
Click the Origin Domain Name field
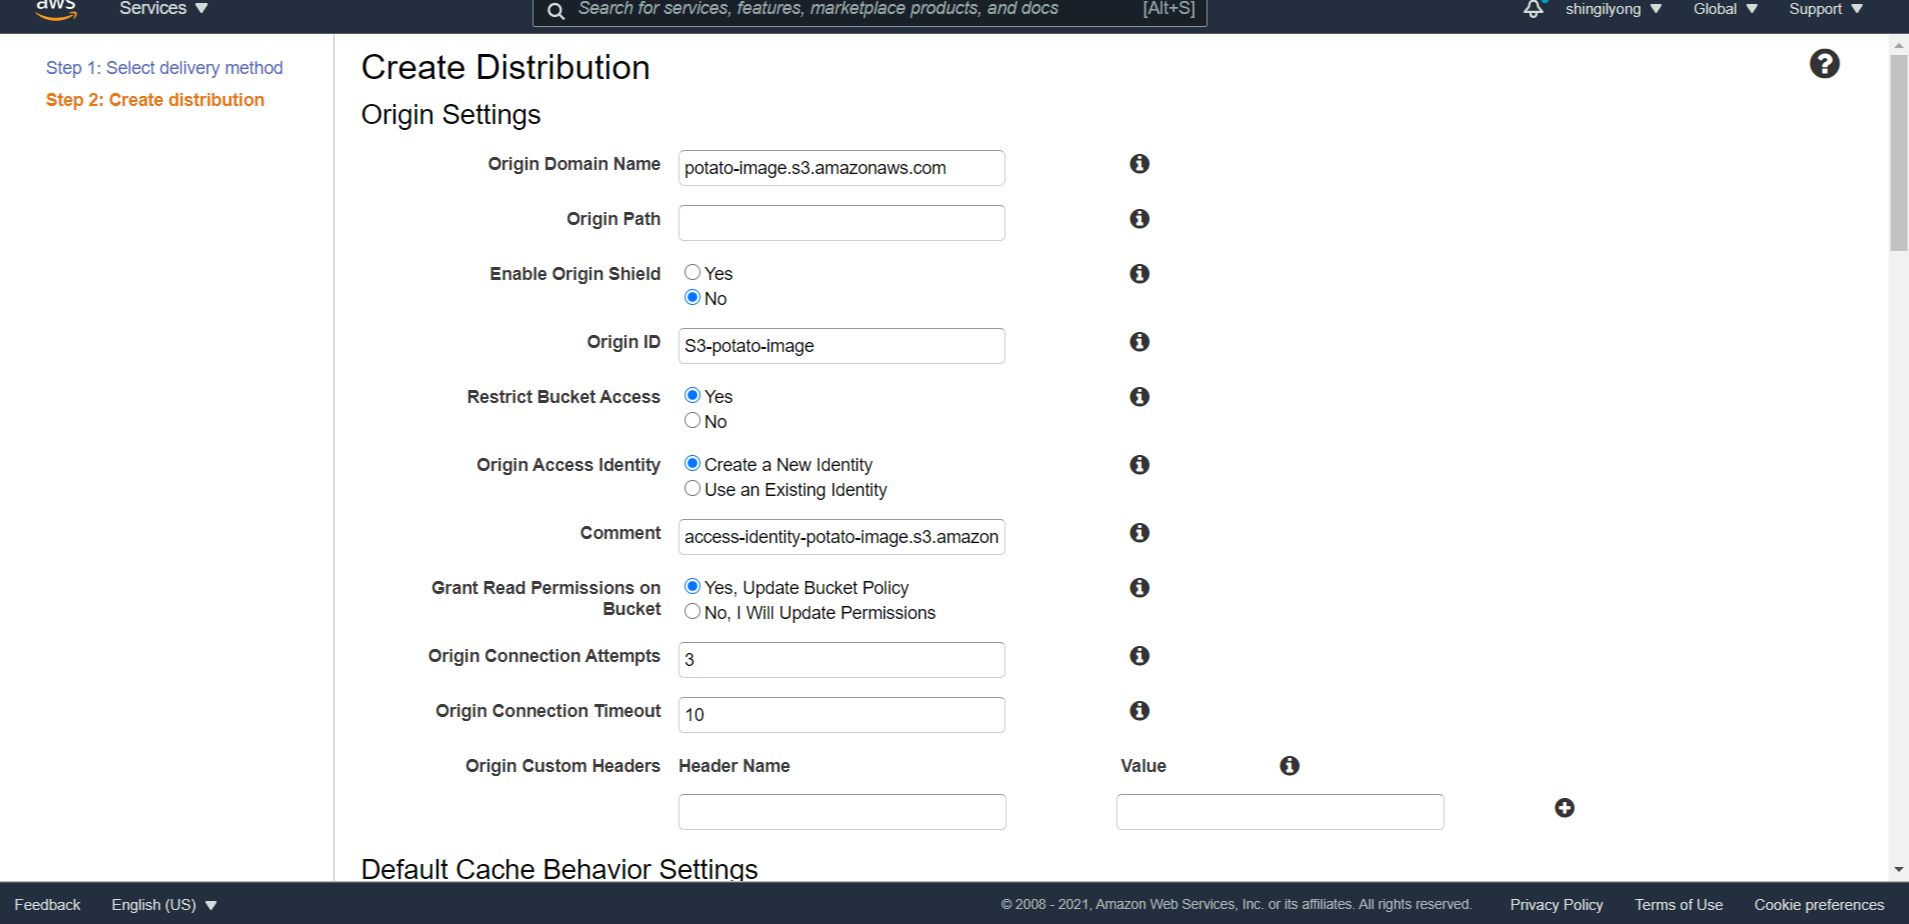pyautogui.click(x=842, y=168)
